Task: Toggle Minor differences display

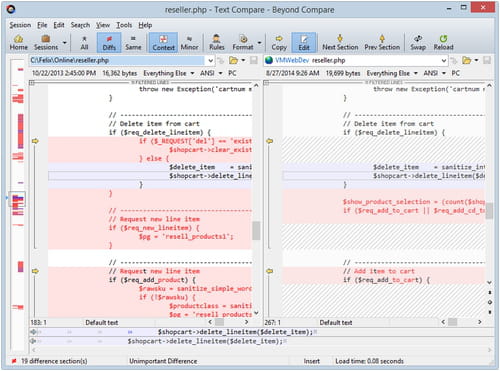Action: pos(189,43)
